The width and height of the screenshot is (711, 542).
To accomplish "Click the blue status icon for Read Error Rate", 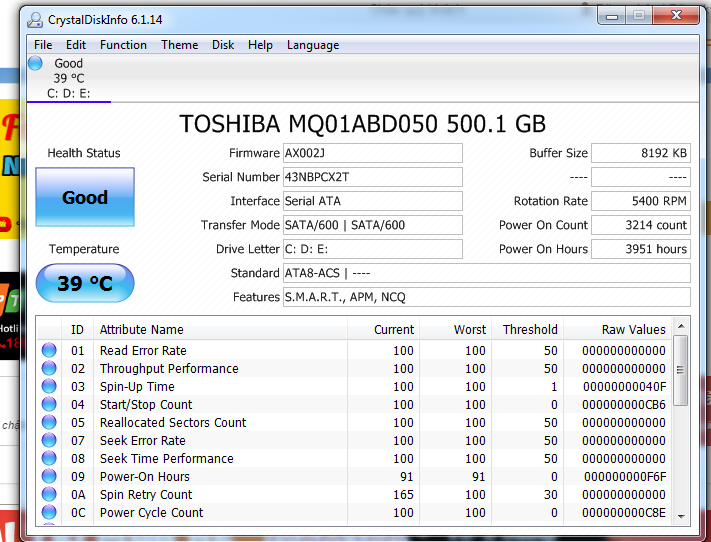I will [x=49, y=351].
